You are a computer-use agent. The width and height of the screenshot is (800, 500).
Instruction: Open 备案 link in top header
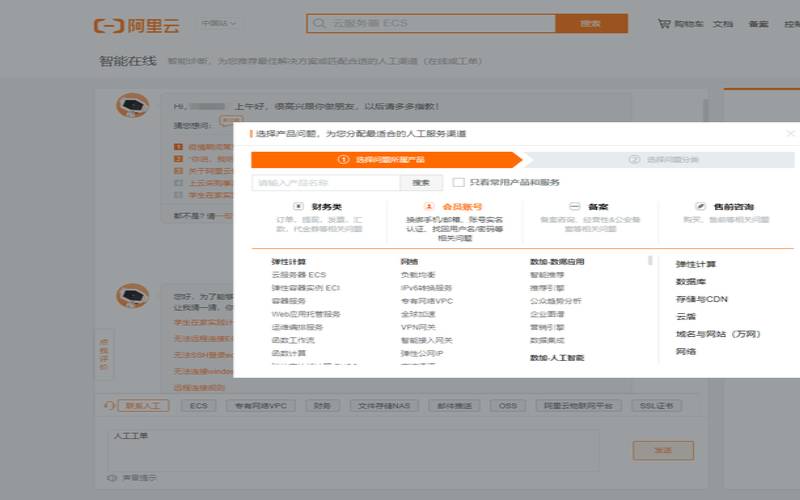758,24
